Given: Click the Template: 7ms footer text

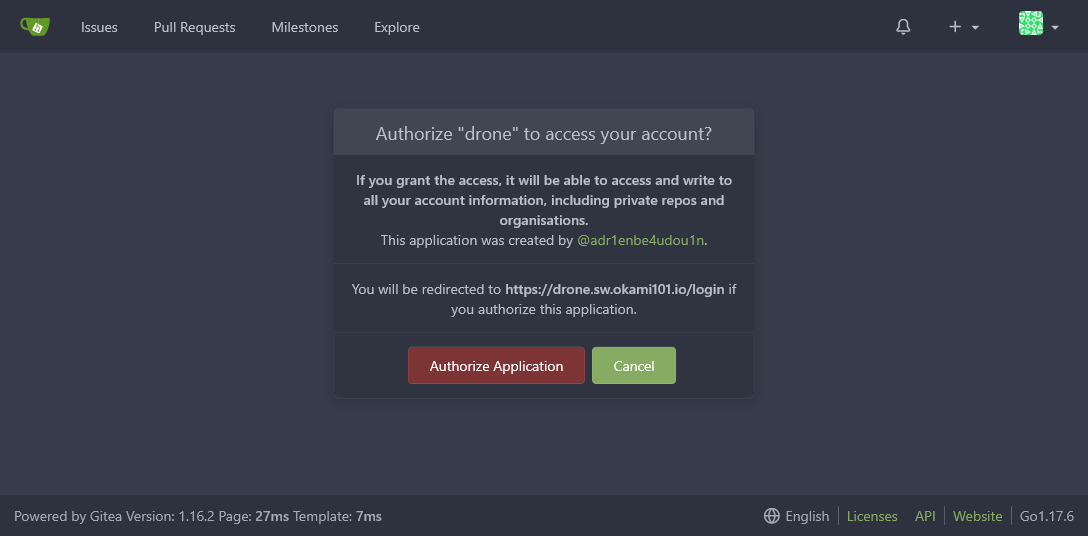Looking at the screenshot, I should tap(337, 516).
